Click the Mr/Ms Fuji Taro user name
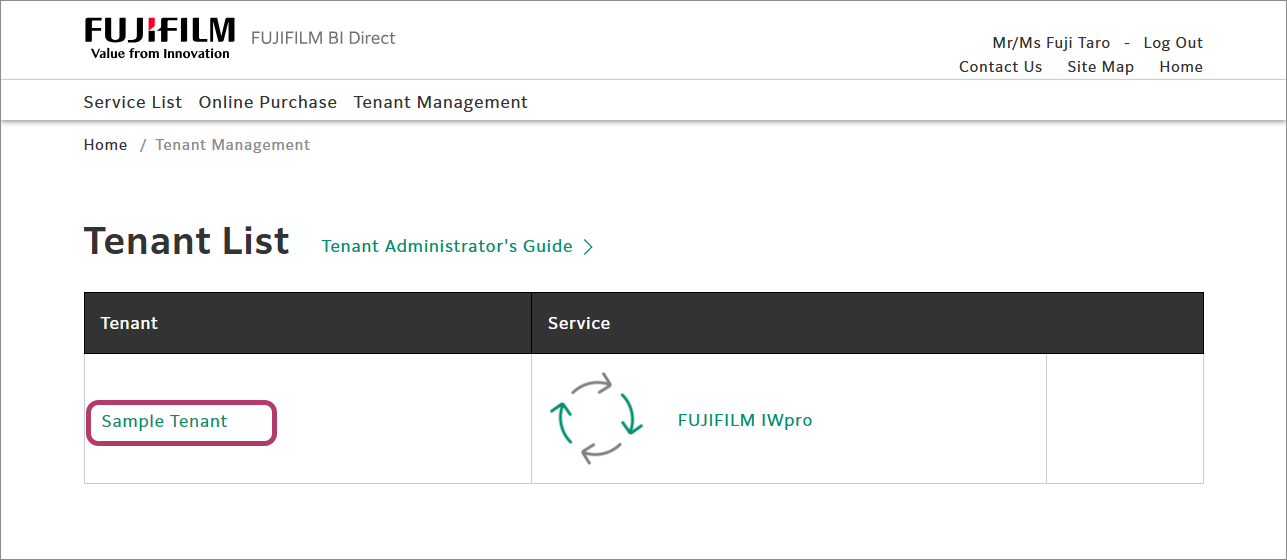This screenshot has width=1287, height=560. (x=1051, y=43)
